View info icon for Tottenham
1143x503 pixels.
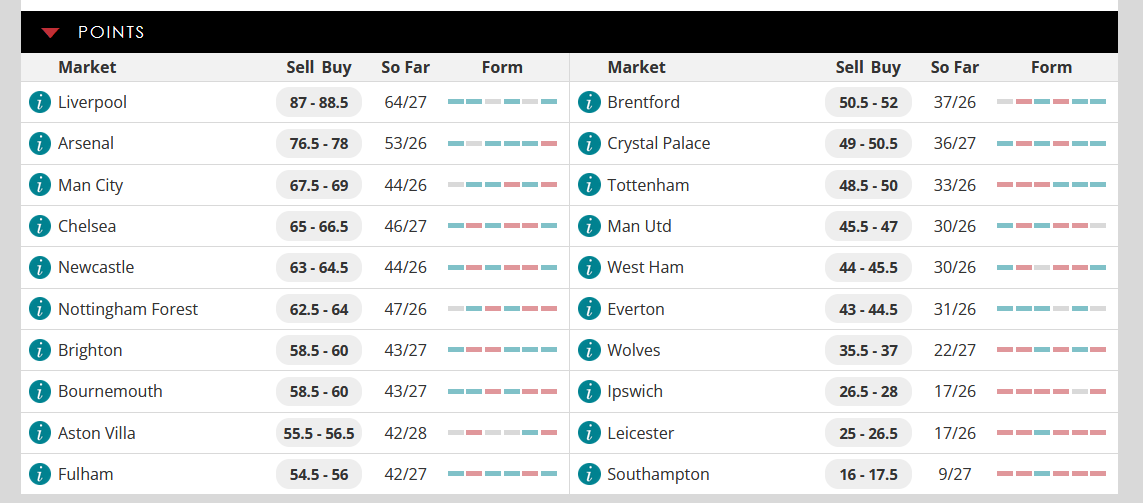pyautogui.click(x=589, y=184)
